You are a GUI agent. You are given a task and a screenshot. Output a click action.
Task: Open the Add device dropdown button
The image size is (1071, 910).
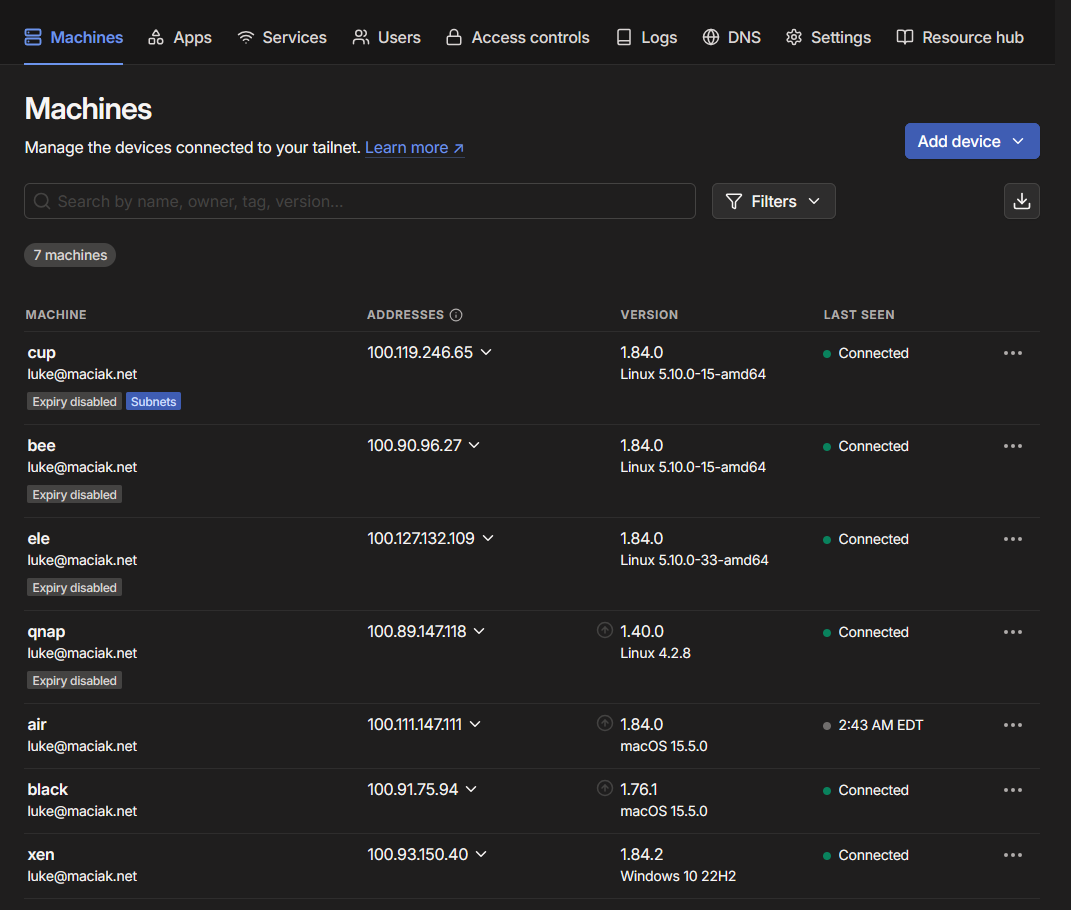[x=971, y=141]
